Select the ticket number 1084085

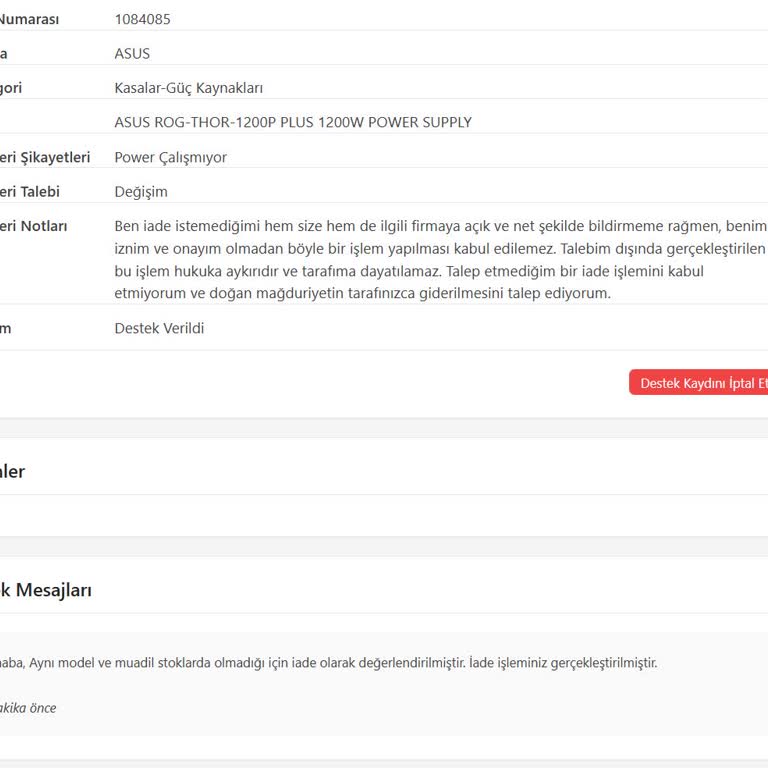pyautogui.click(x=143, y=19)
